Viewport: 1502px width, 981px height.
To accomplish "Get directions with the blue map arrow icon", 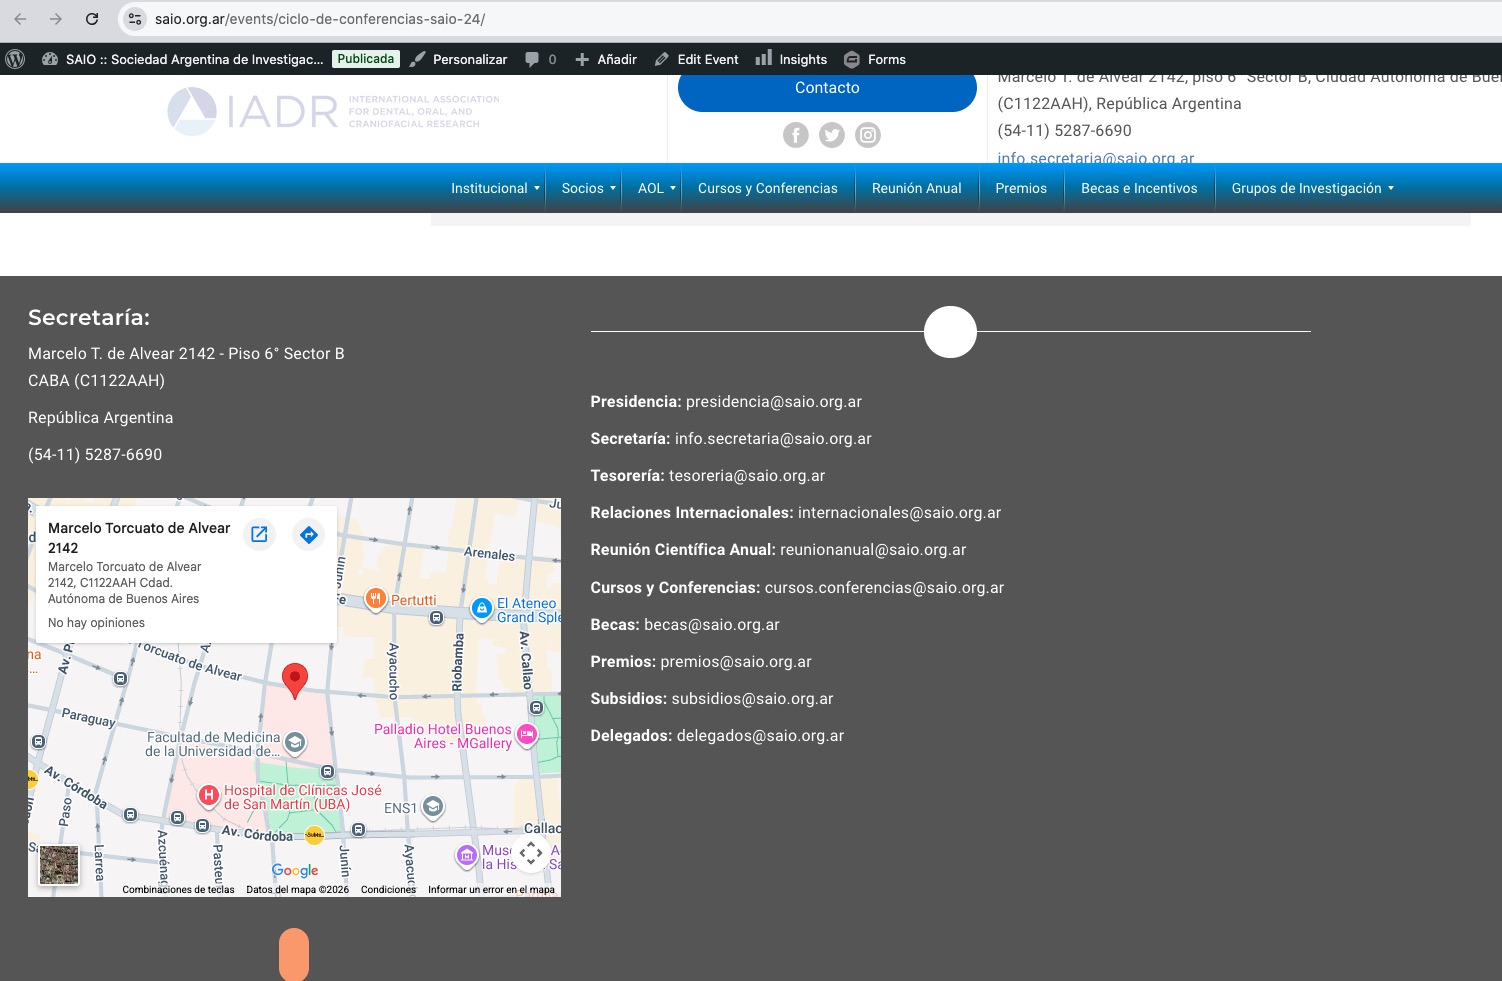I will (309, 535).
